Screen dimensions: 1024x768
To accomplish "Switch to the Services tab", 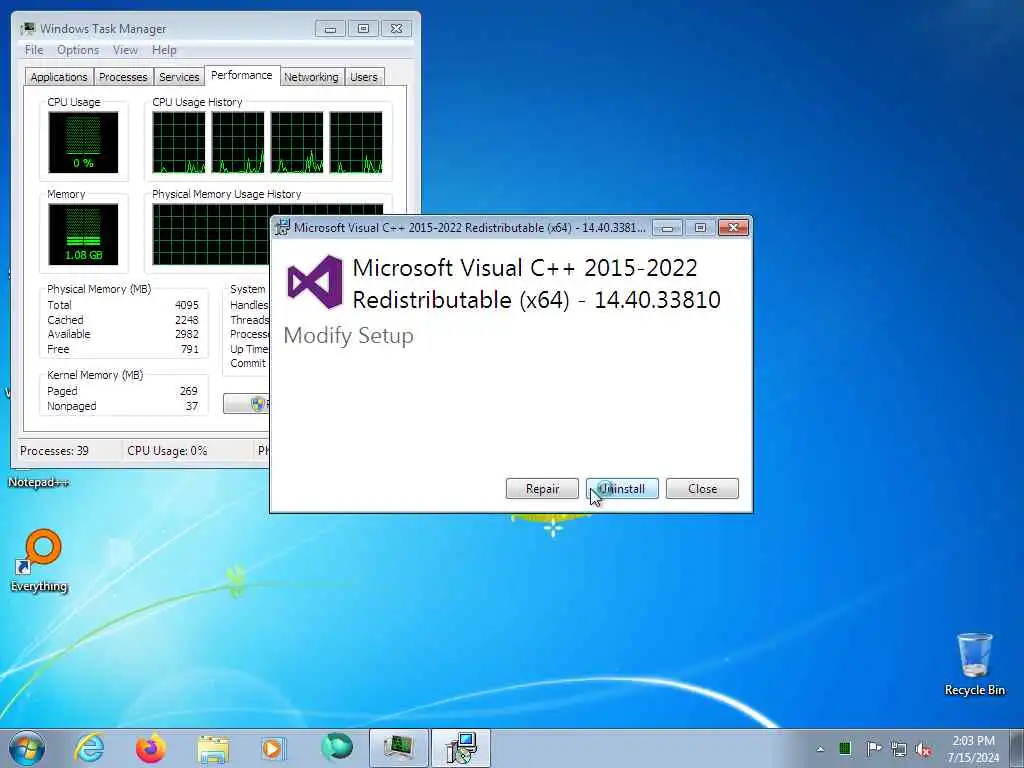I will coord(179,77).
